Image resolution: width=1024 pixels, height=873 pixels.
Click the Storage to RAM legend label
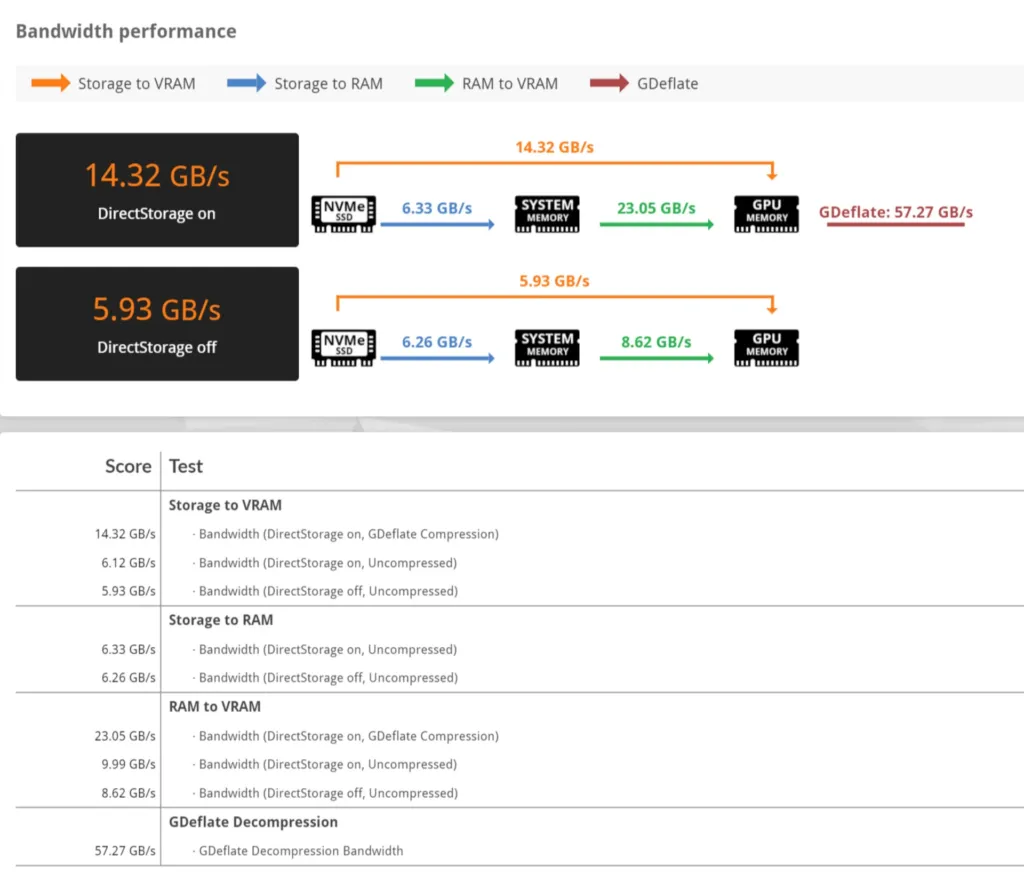328,84
